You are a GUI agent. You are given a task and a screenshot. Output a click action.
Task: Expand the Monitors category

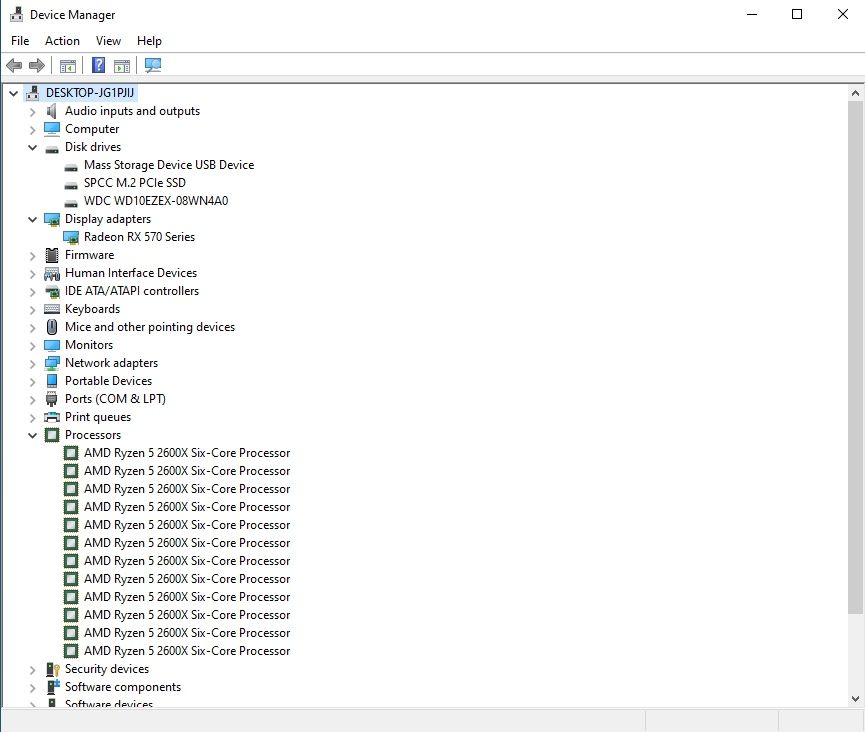point(33,346)
